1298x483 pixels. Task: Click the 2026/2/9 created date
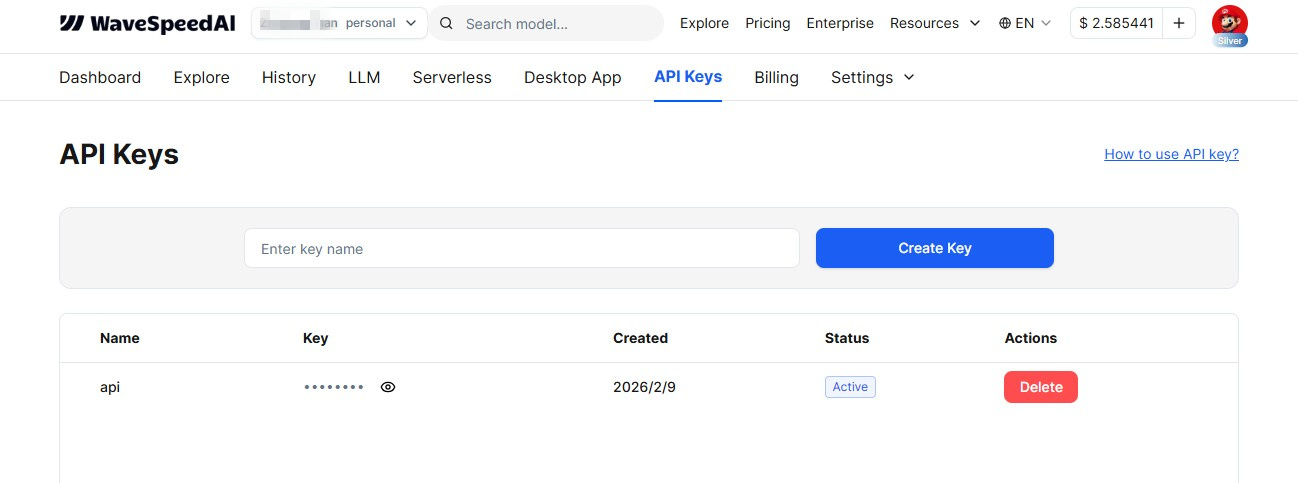click(x=642, y=387)
